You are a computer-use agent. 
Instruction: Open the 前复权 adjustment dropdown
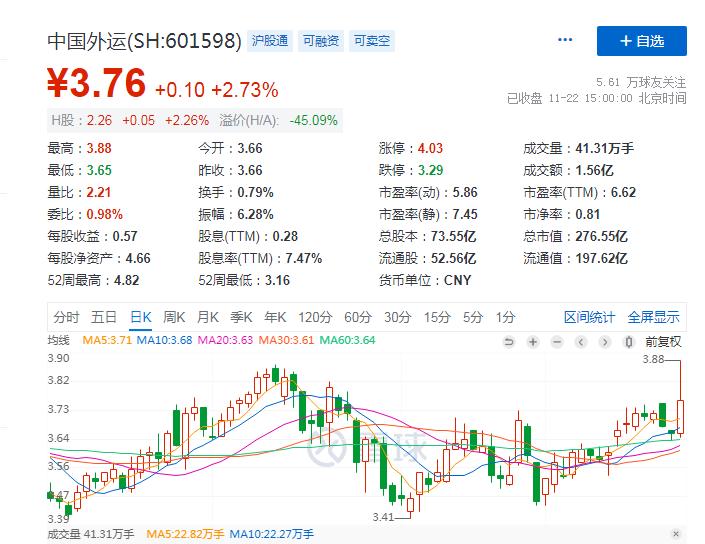pos(663,342)
